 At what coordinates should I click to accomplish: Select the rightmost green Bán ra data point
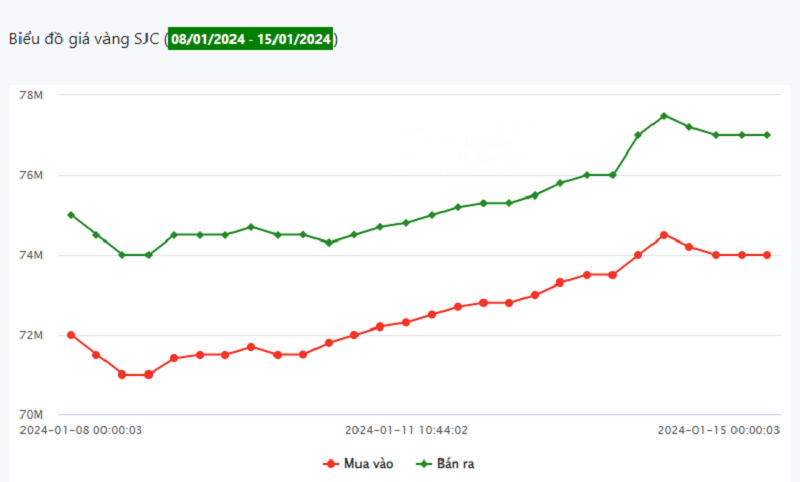tap(767, 135)
